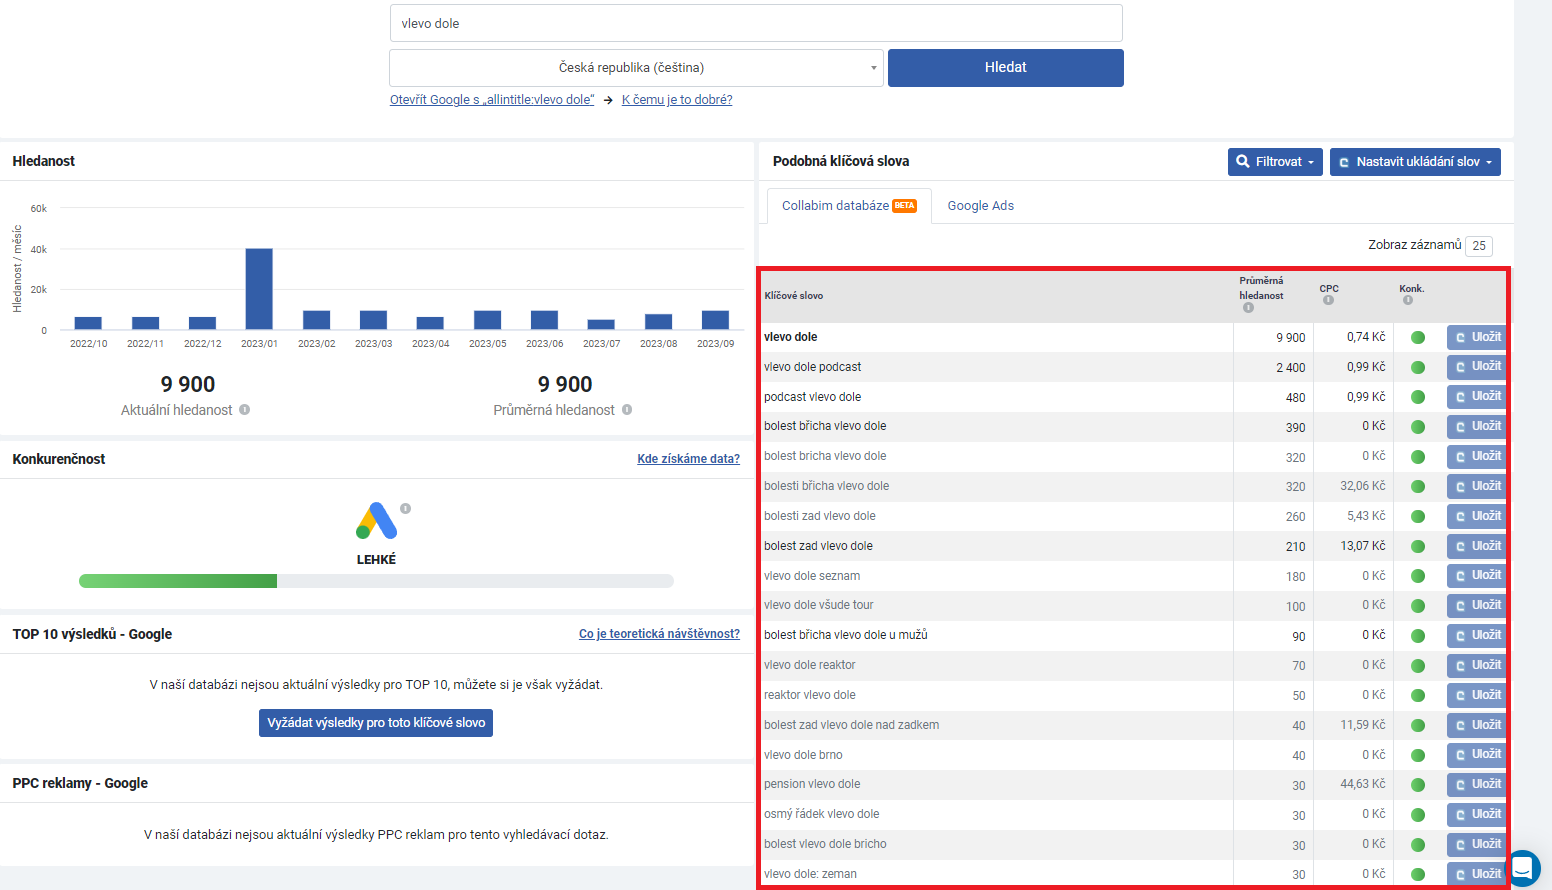Click Konkurenčnost LEHKÉ progress bar
Image resolution: width=1552 pixels, height=890 pixels.
tap(376, 581)
